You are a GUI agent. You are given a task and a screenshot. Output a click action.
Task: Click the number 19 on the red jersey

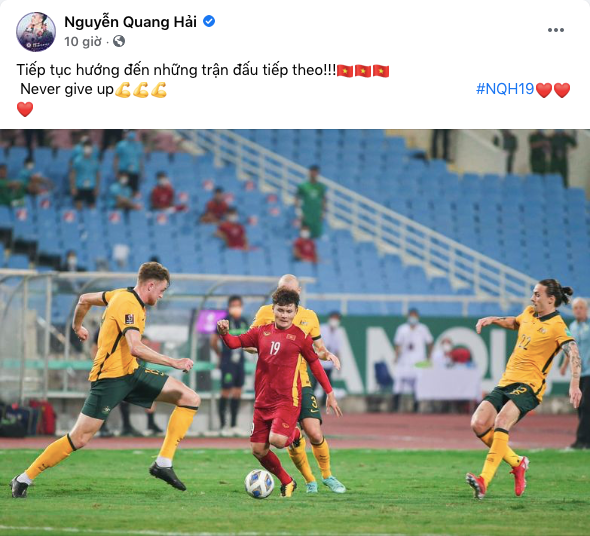coord(275,348)
